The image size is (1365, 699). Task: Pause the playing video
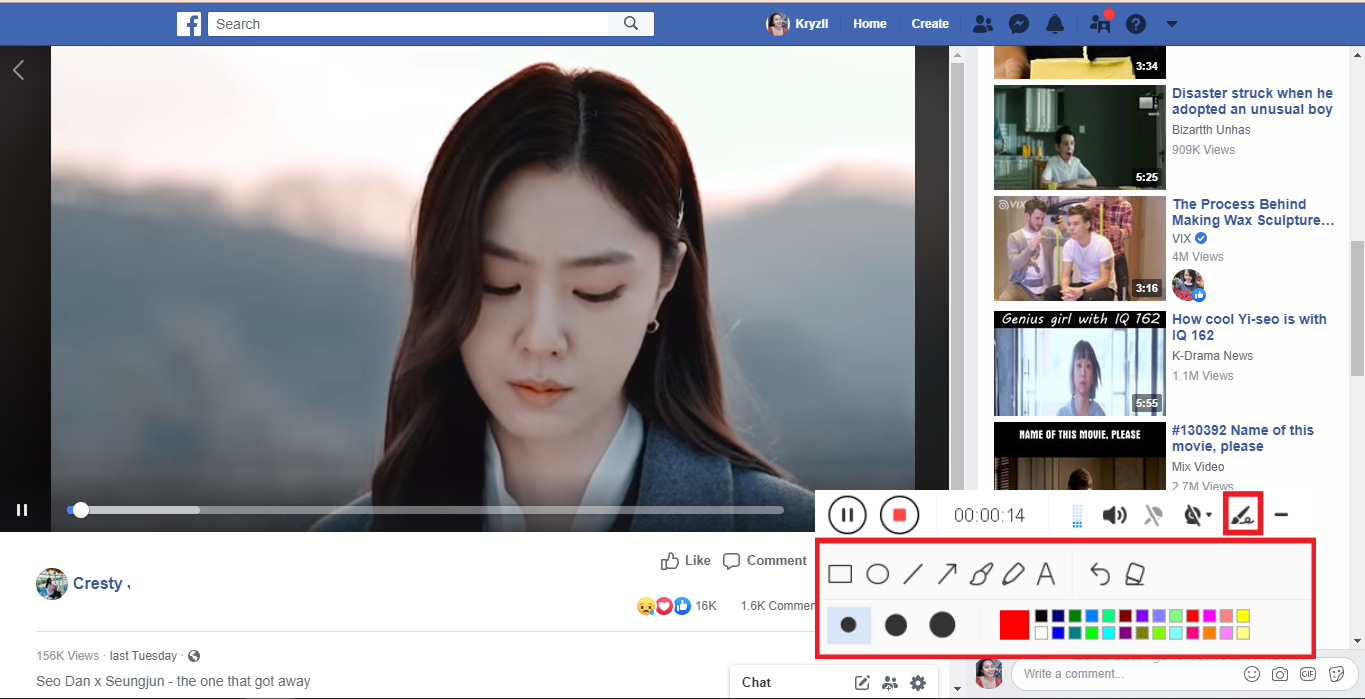22,510
